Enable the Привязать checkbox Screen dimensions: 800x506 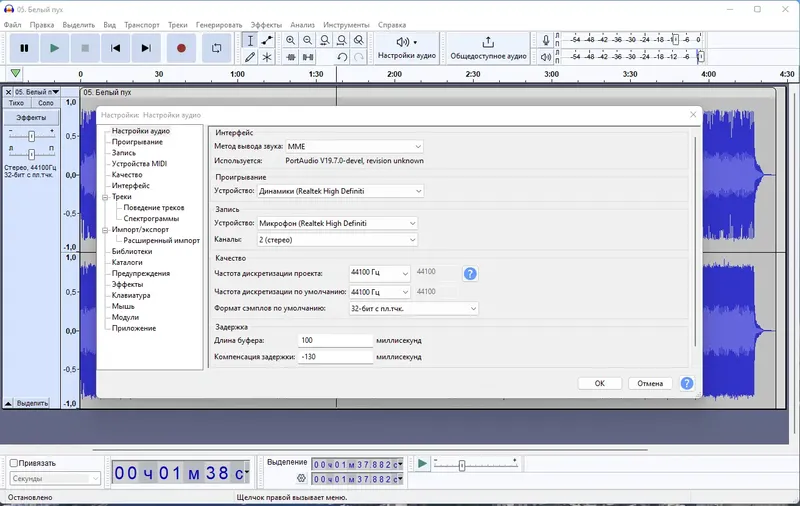point(14,463)
